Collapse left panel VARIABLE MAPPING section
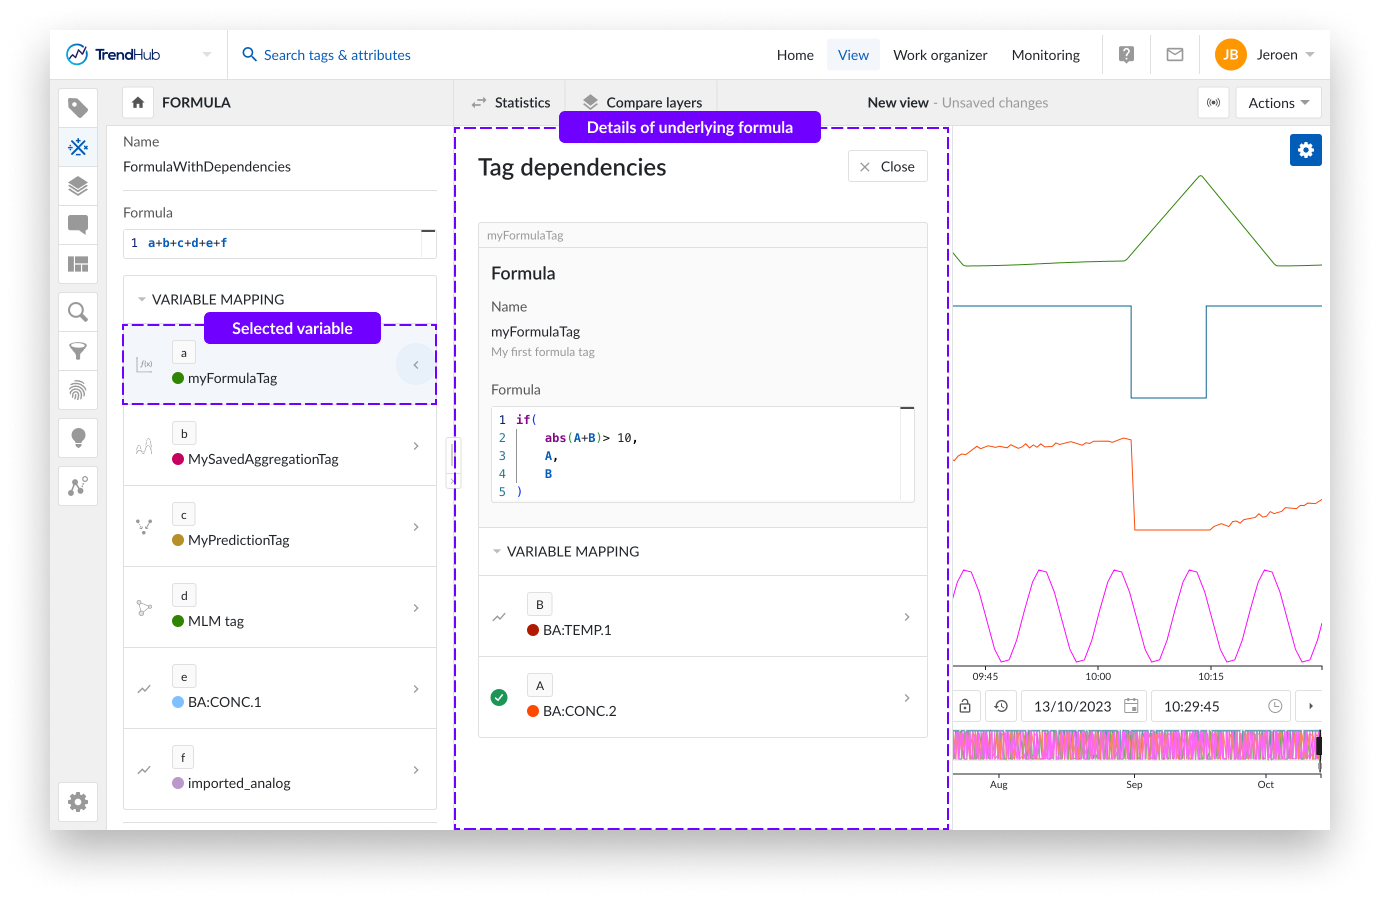This screenshot has height=900, width=1380. (x=143, y=299)
